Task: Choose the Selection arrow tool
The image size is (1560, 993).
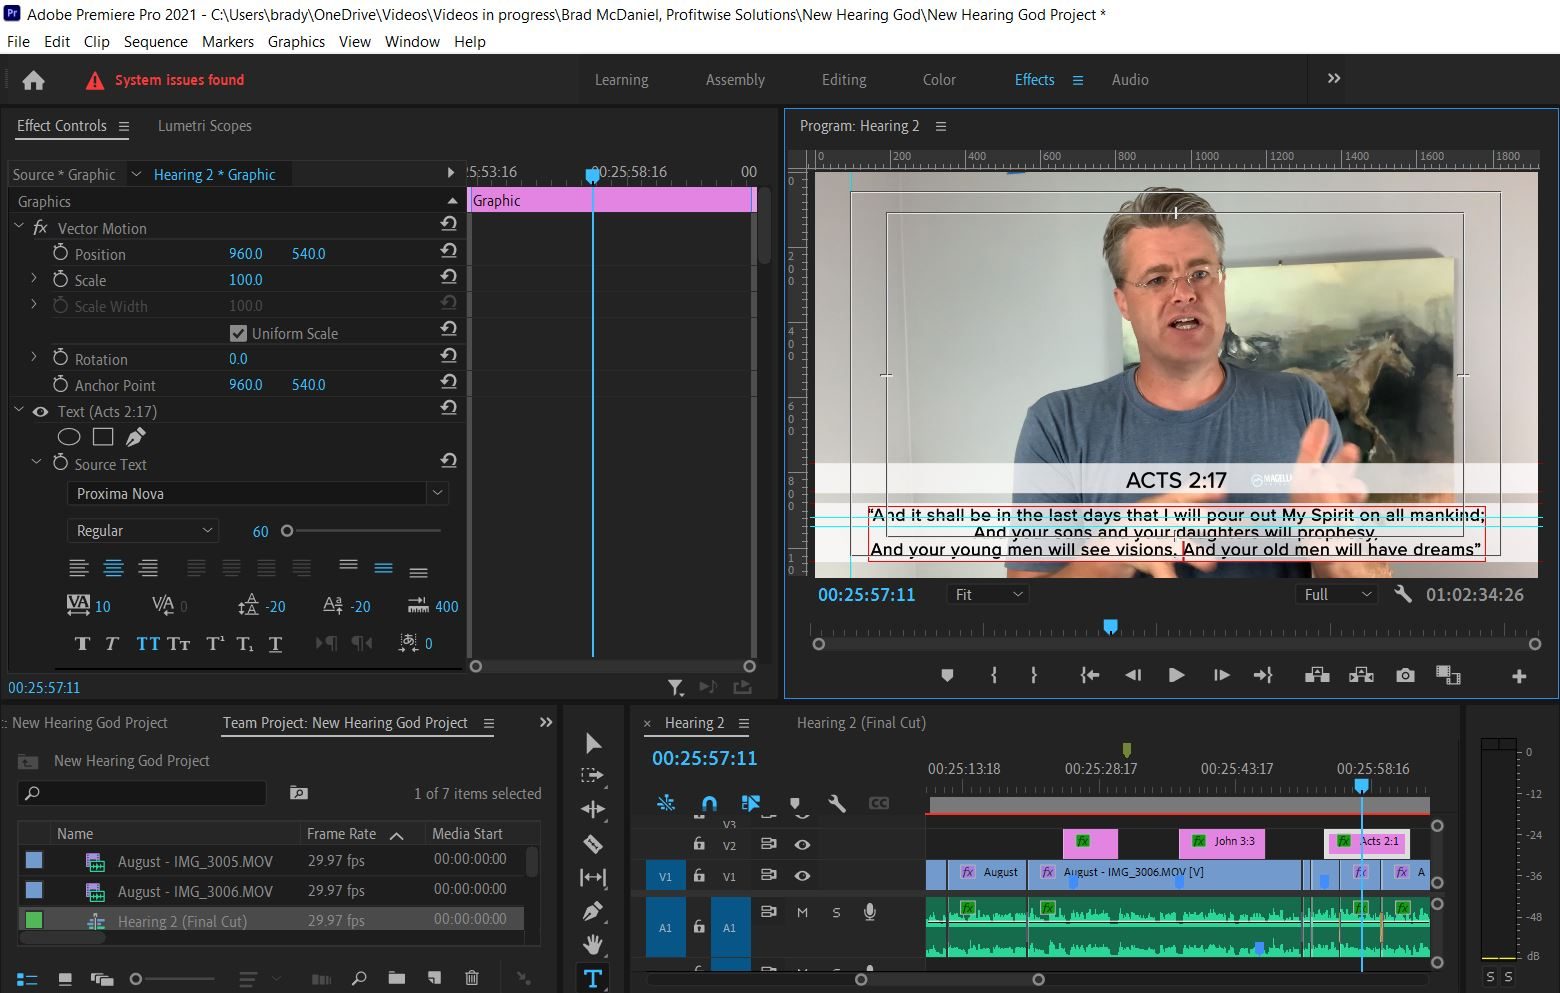Action: tap(593, 742)
